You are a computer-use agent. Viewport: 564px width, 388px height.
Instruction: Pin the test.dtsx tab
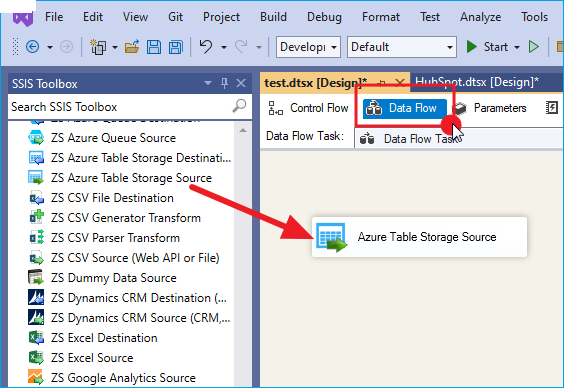pos(382,83)
